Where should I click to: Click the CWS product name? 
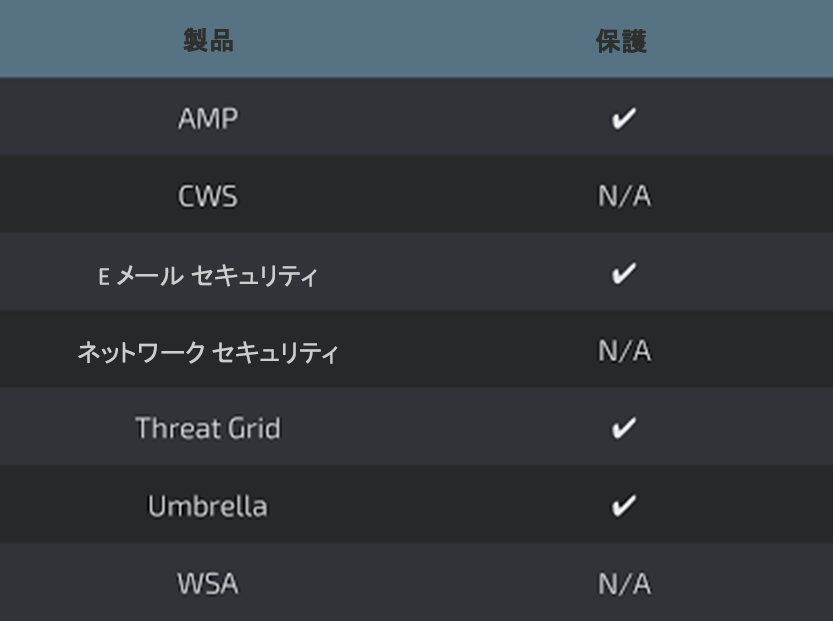click(208, 196)
